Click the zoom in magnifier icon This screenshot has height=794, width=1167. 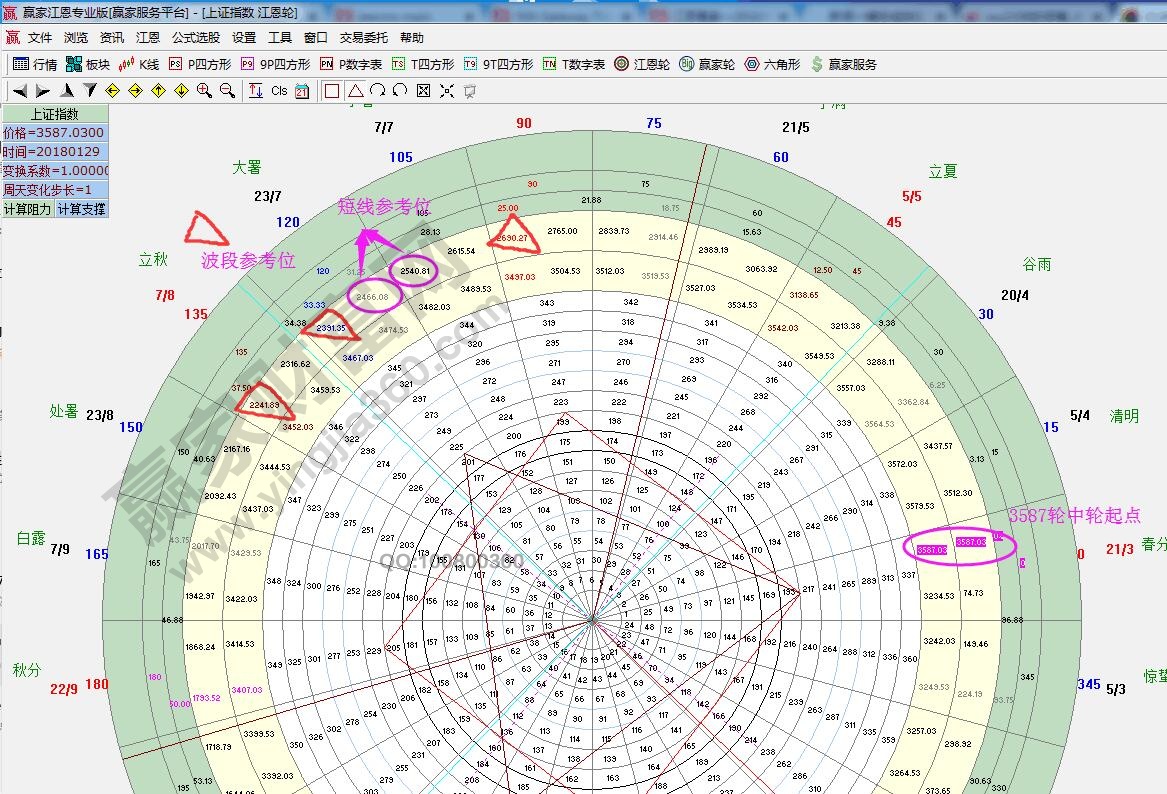(x=204, y=91)
